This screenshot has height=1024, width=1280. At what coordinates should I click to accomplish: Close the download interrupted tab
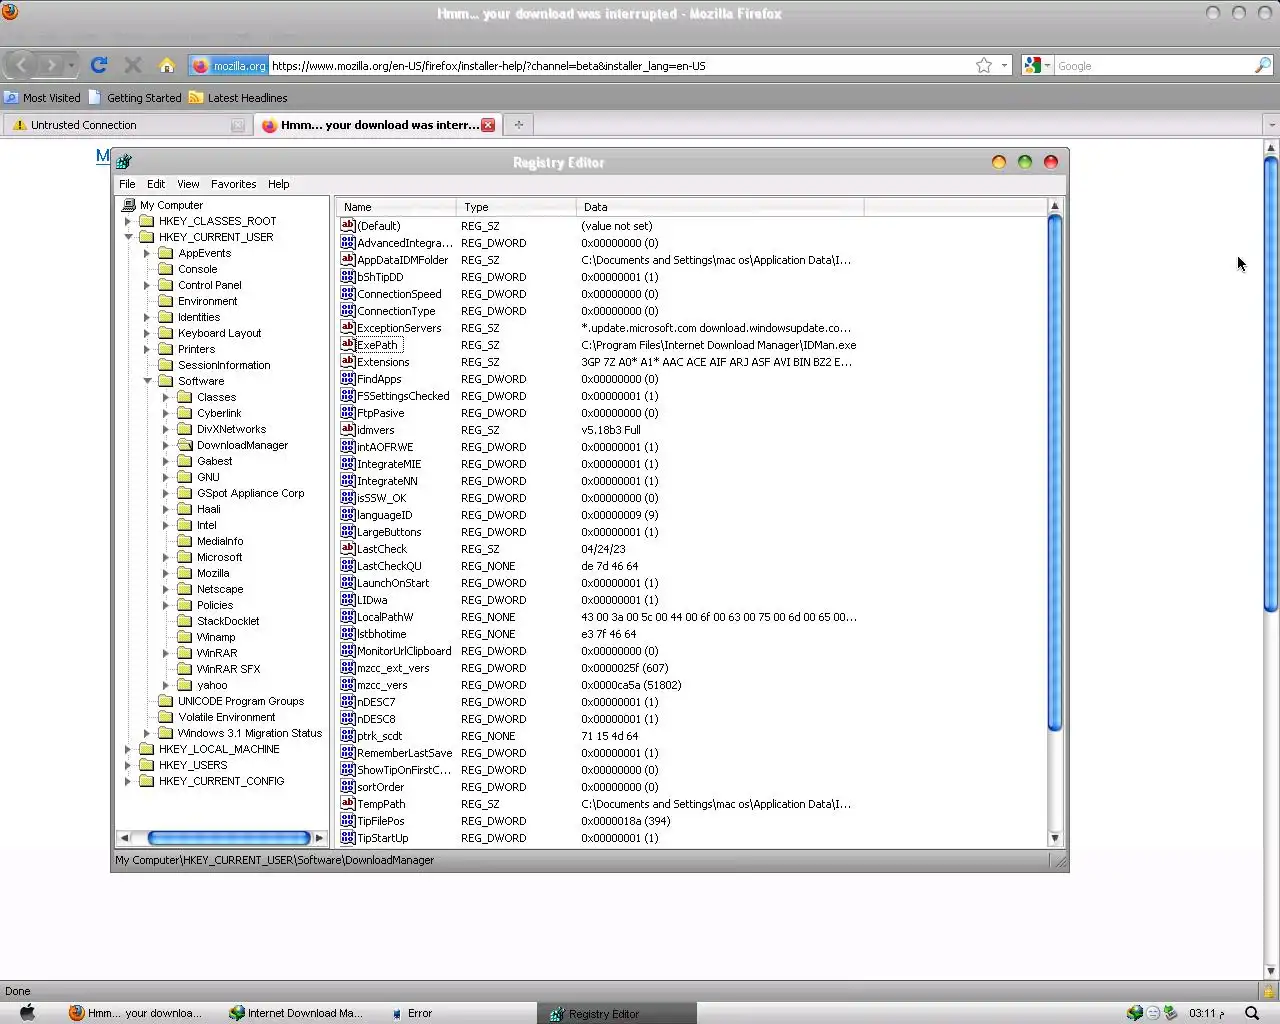click(x=488, y=125)
